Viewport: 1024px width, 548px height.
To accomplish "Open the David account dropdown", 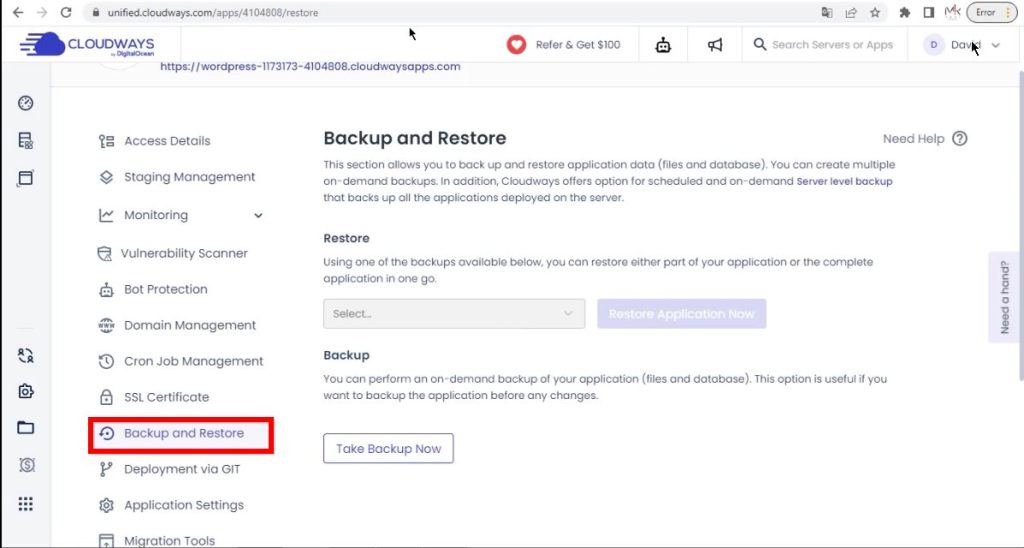I will [962, 45].
